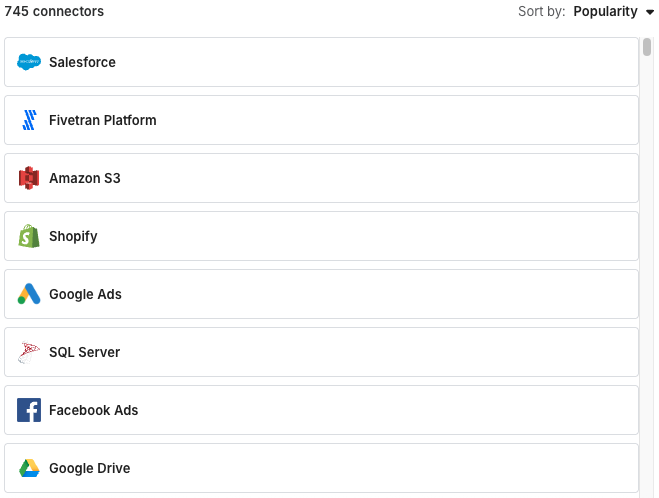This screenshot has height=498, width=659.
Task: Click the SQL Server logo icon
Action: [x=29, y=352]
